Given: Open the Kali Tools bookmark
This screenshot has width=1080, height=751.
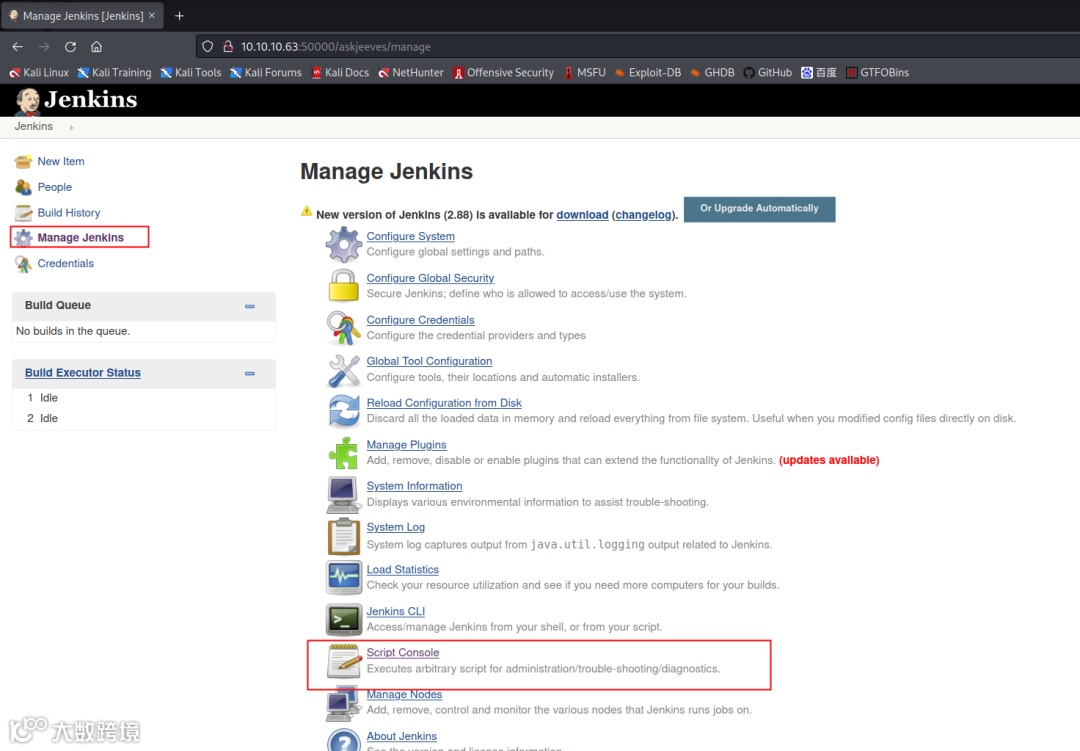Looking at the screenshot, I should click(x=191, y=72).
